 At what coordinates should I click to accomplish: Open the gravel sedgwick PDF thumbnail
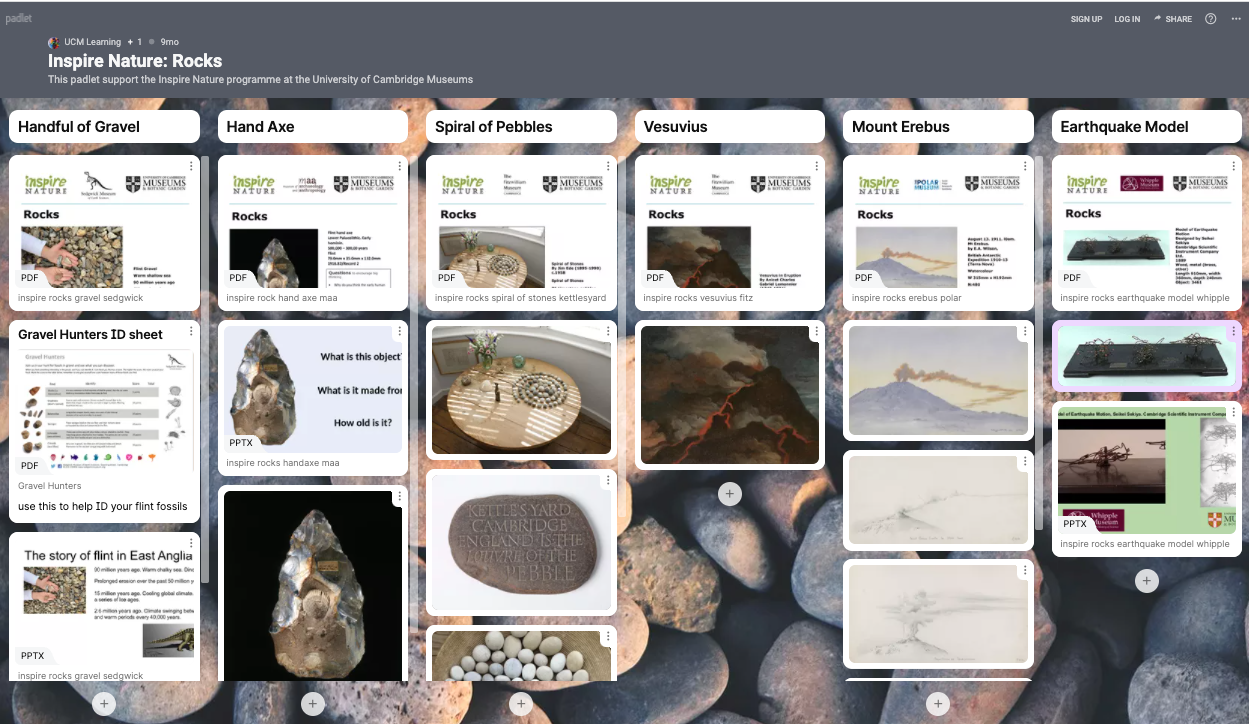pyautogui.click(x=105, y=223)
